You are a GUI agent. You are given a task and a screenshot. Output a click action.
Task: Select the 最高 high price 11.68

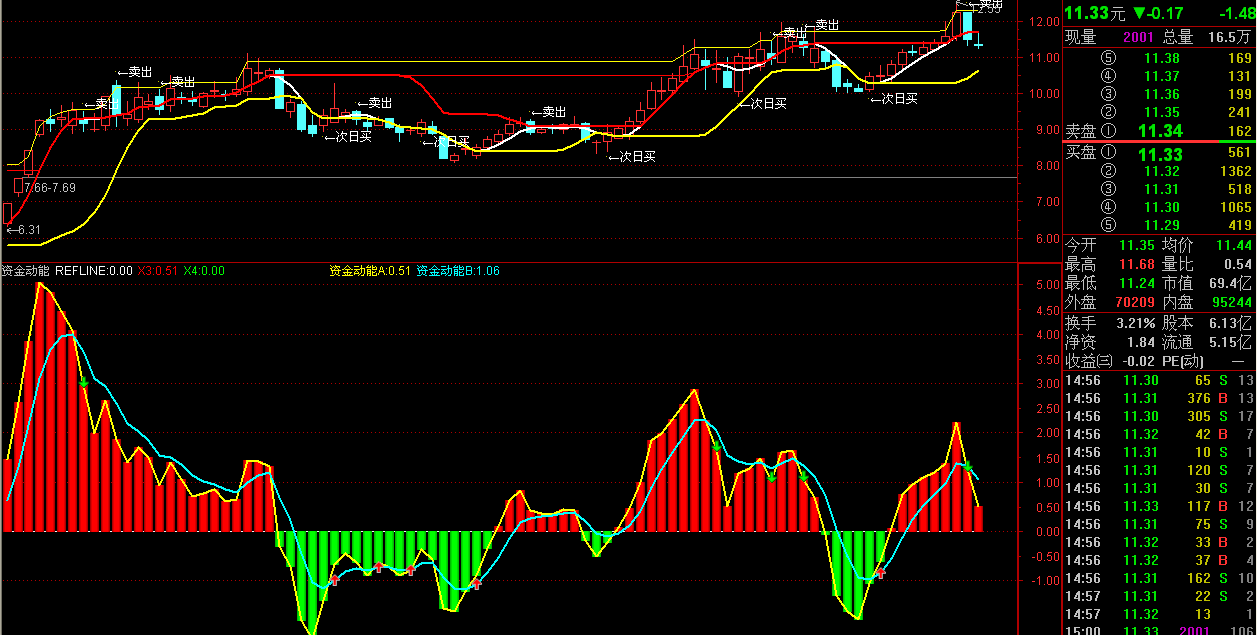coord(1137,264)
